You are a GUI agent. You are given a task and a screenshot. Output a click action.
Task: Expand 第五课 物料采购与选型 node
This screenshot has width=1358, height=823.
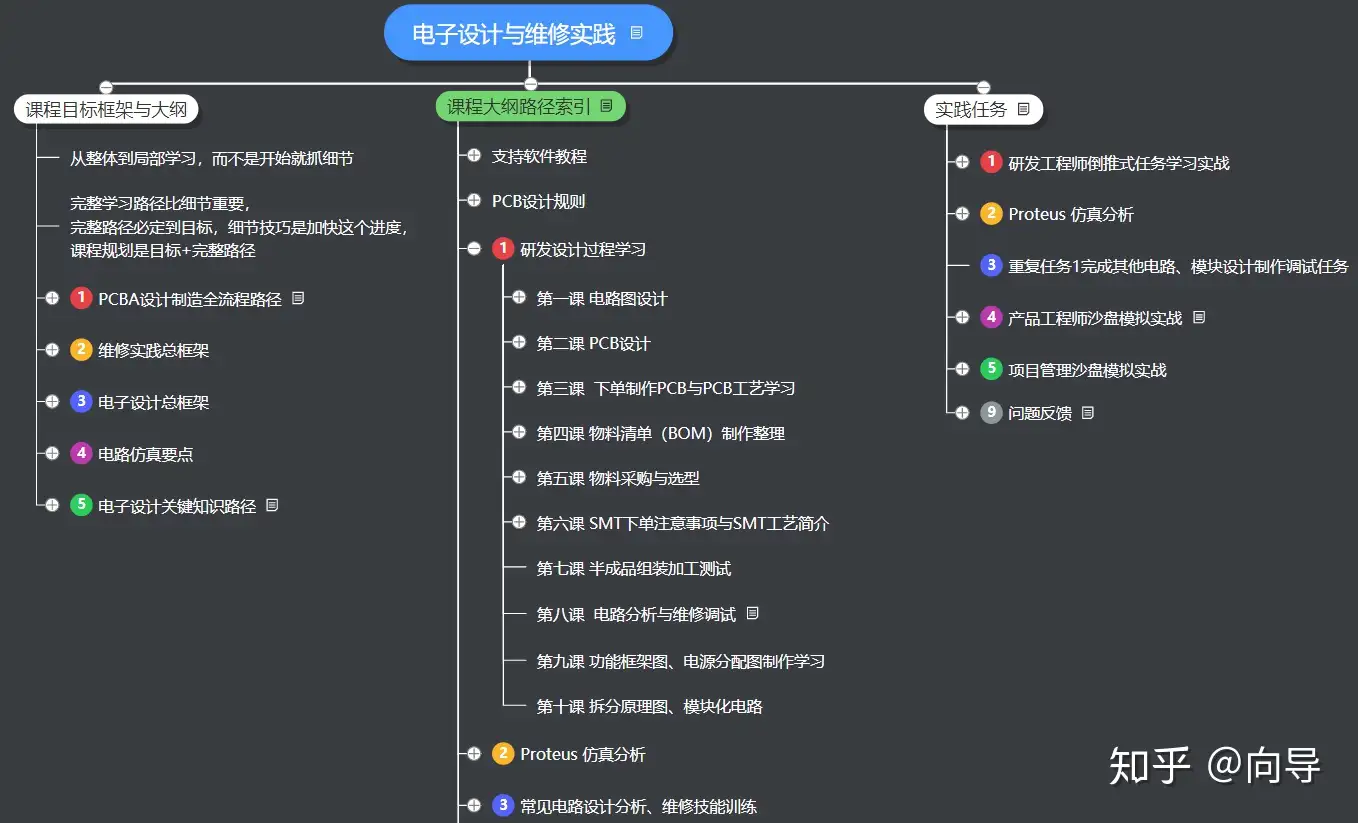pos(519,478)
